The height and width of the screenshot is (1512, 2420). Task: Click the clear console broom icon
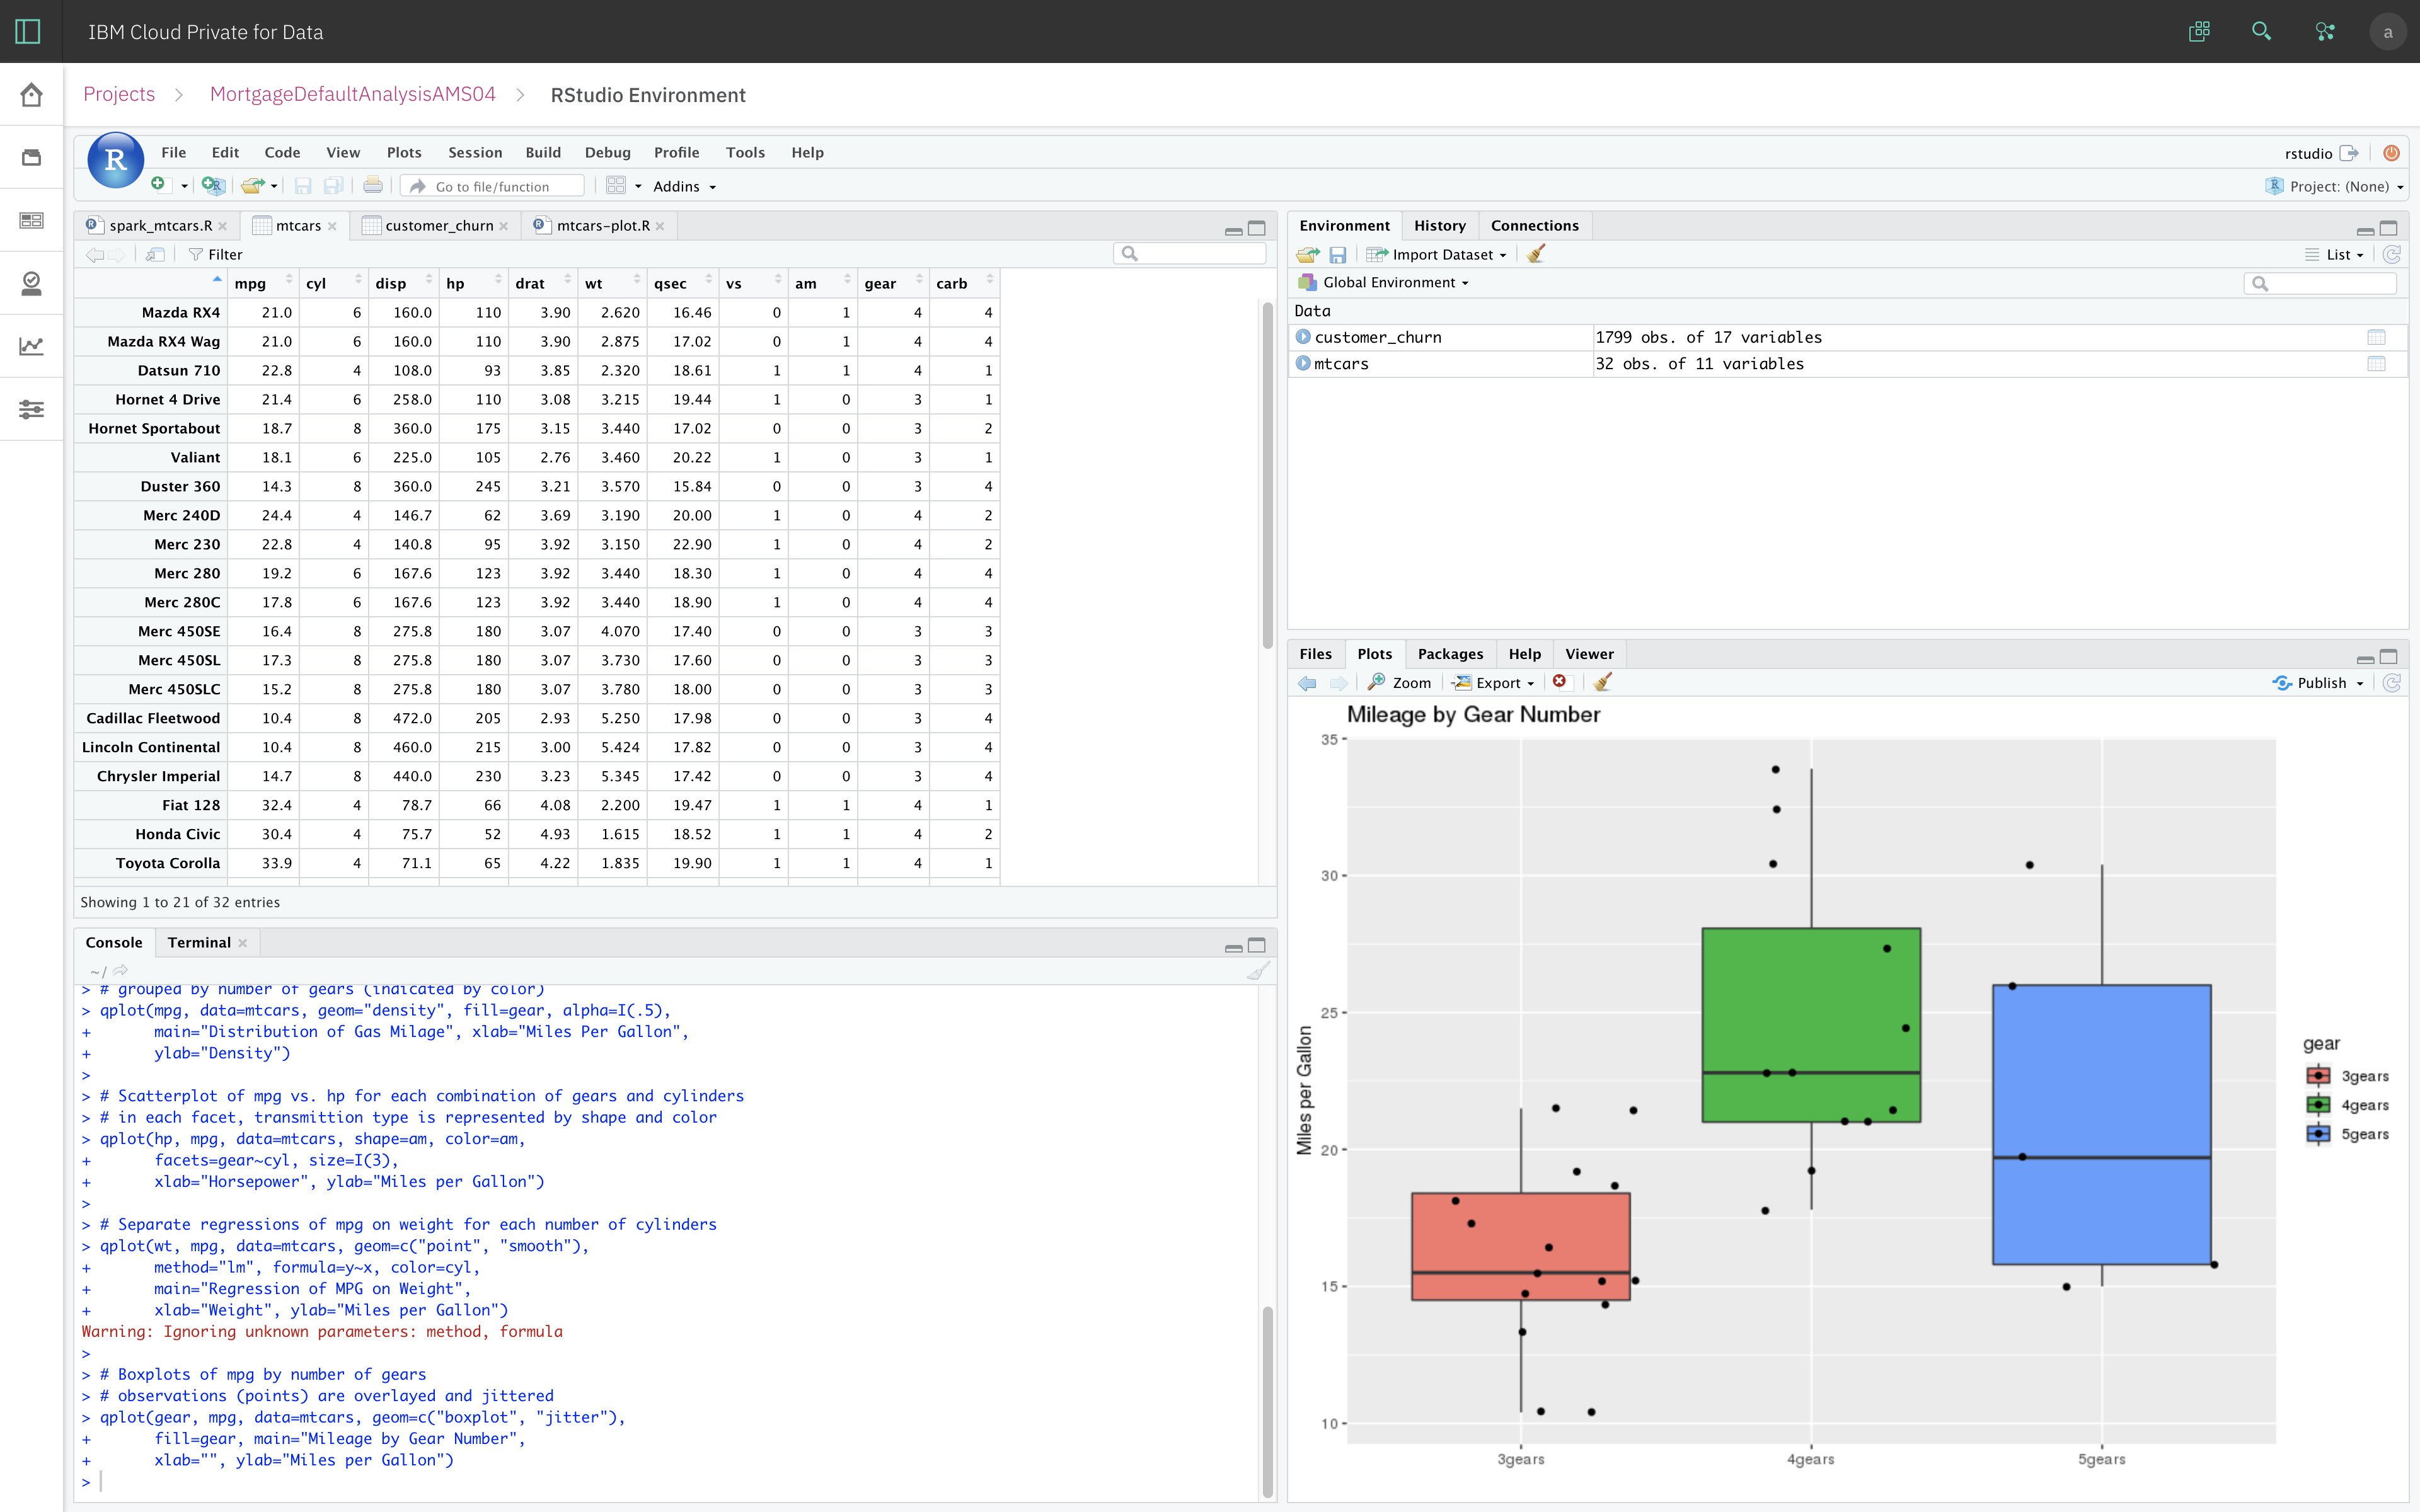click(x=1258, y=970)
